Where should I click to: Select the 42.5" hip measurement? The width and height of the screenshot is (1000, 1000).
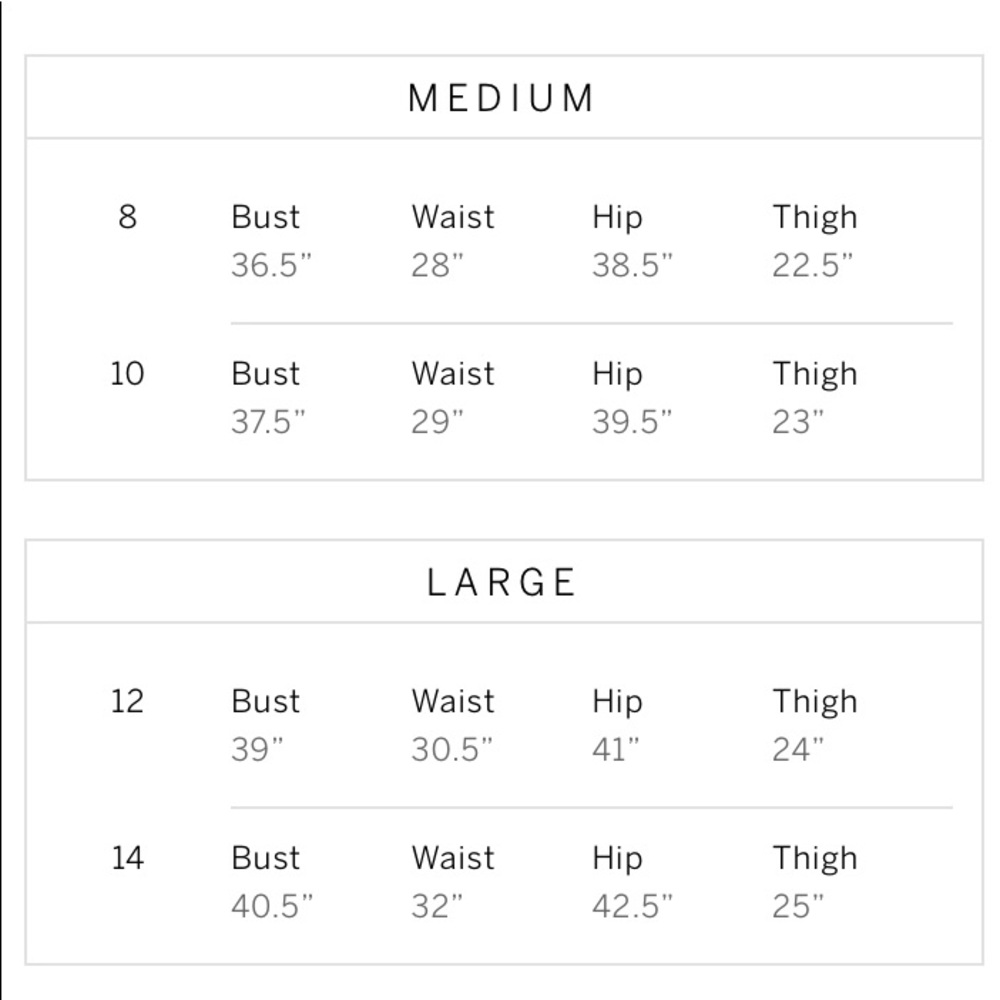pos(632,906)
